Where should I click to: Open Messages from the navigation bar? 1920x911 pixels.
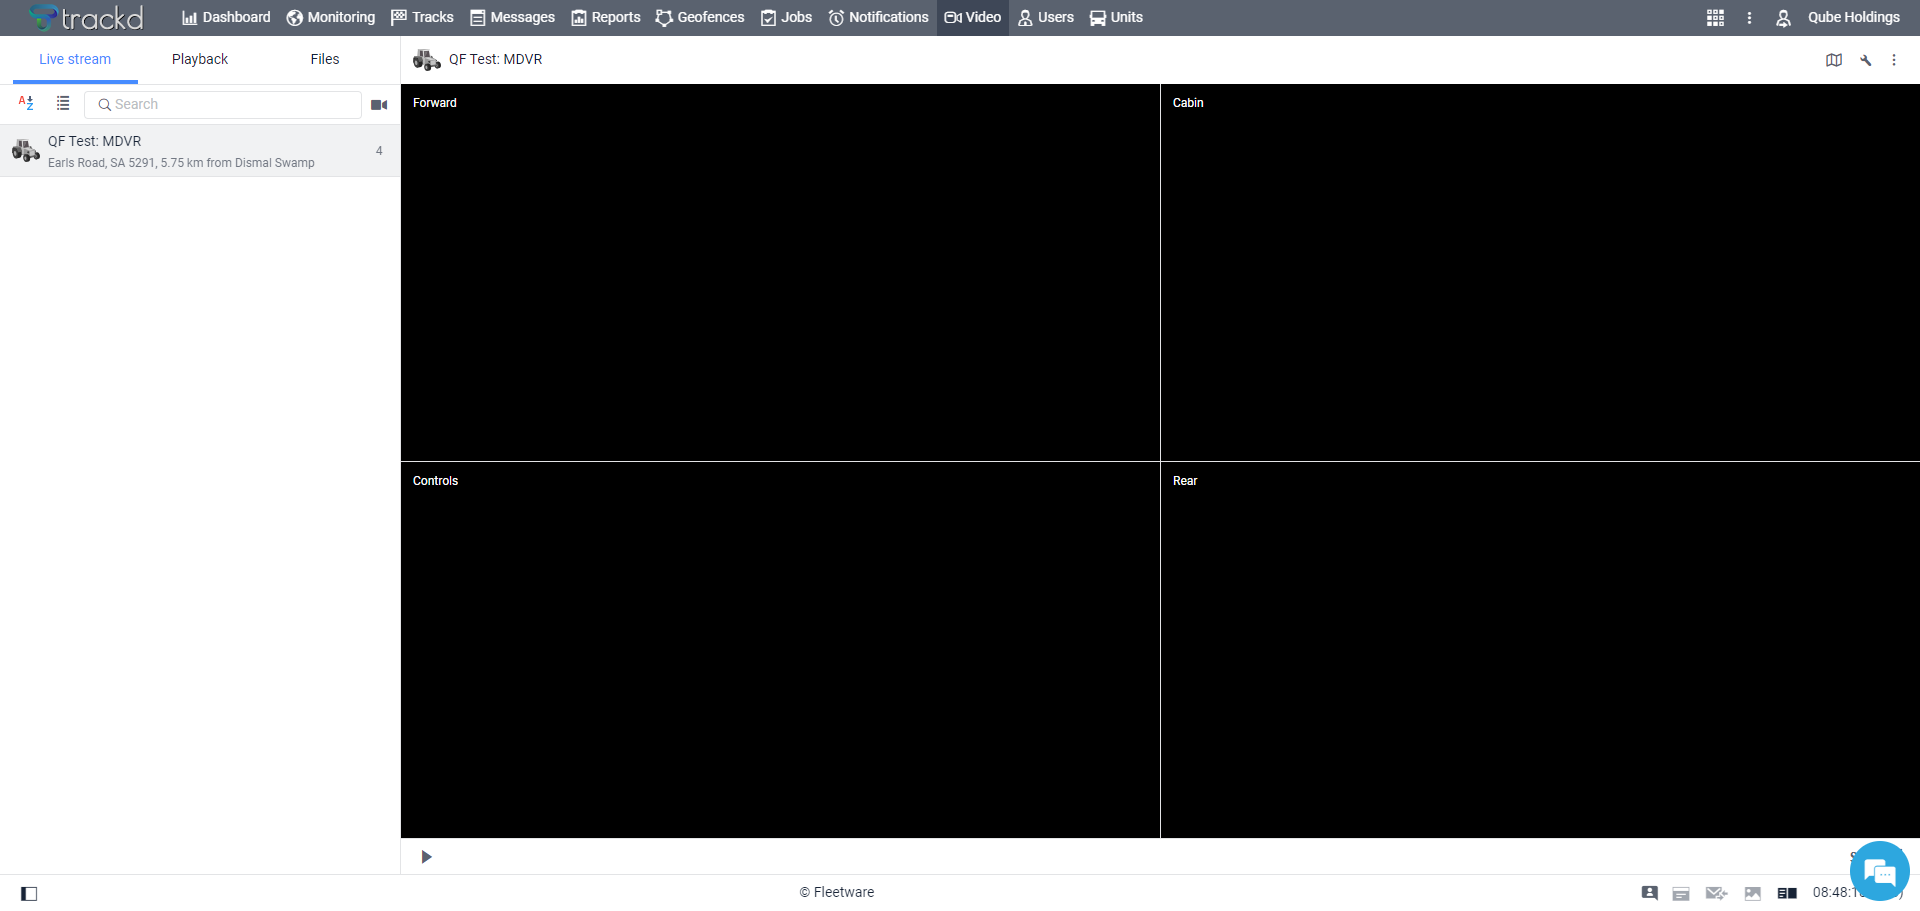512,17
